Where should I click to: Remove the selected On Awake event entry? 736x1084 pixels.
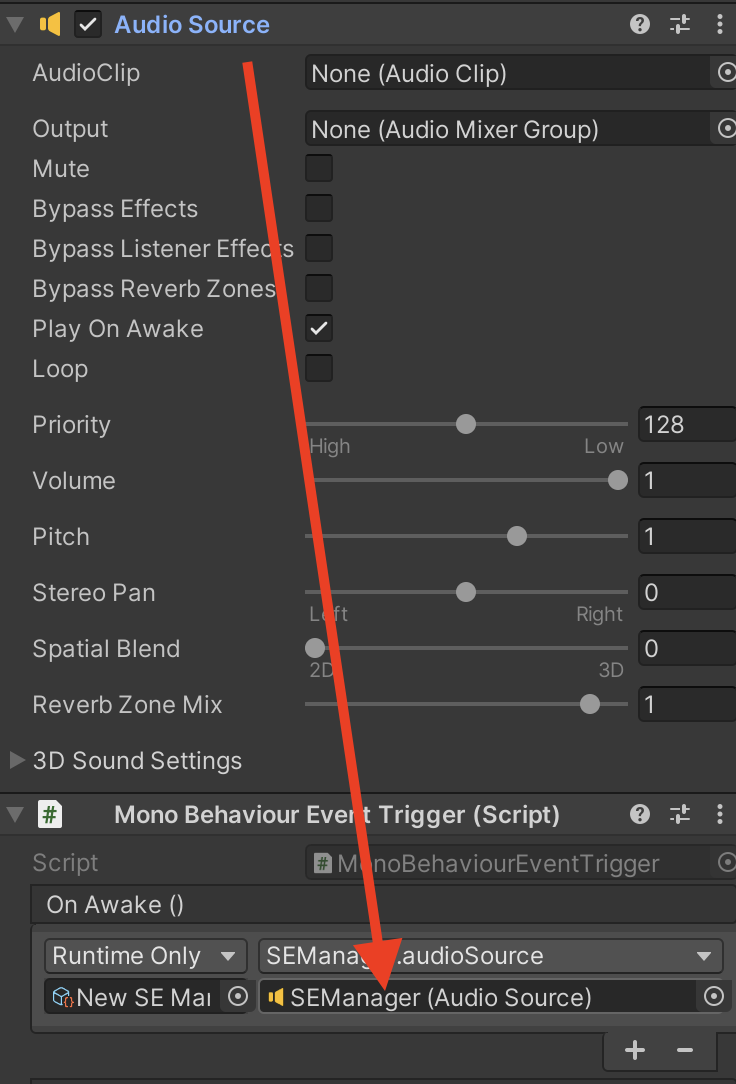click(x=687, y=1051)
